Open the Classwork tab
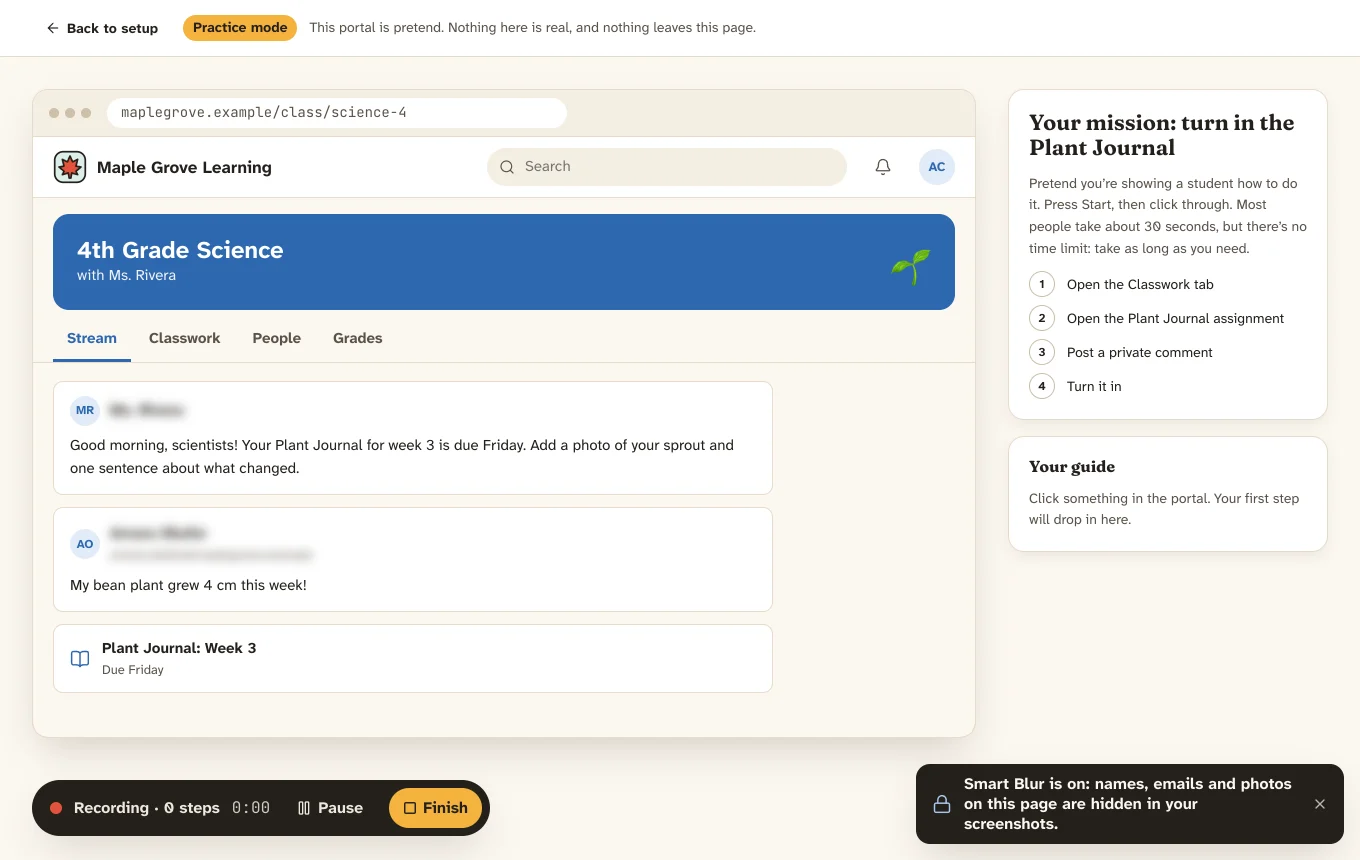This screenshot has height=860, width=1360. (185, 338)
